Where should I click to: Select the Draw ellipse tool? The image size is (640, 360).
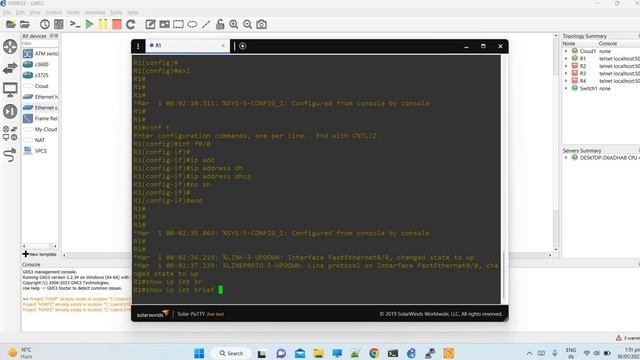click(x=192, y=24)
